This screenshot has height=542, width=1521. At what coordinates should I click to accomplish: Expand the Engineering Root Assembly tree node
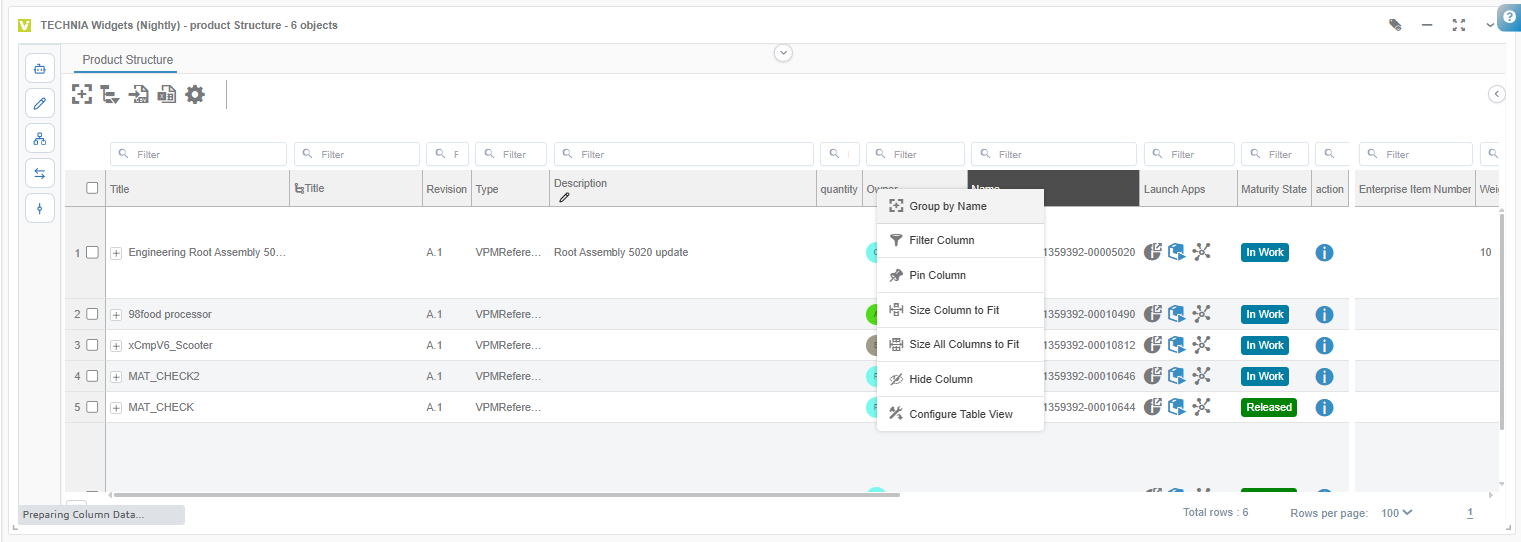pyautogui.click(x=116, y=253)
